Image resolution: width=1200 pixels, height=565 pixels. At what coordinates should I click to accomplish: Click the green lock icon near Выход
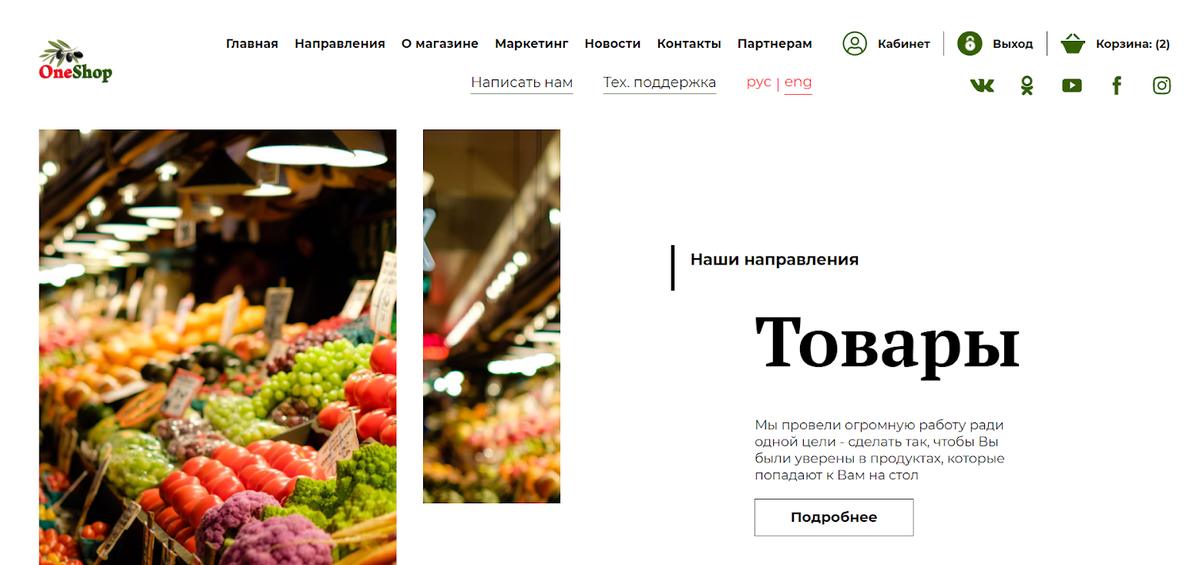click(969, 44)
